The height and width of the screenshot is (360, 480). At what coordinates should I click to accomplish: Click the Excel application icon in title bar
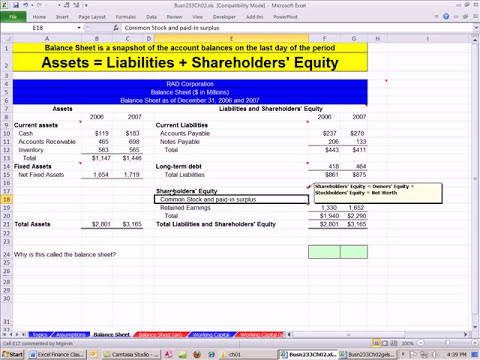click(x=5, y=5)
